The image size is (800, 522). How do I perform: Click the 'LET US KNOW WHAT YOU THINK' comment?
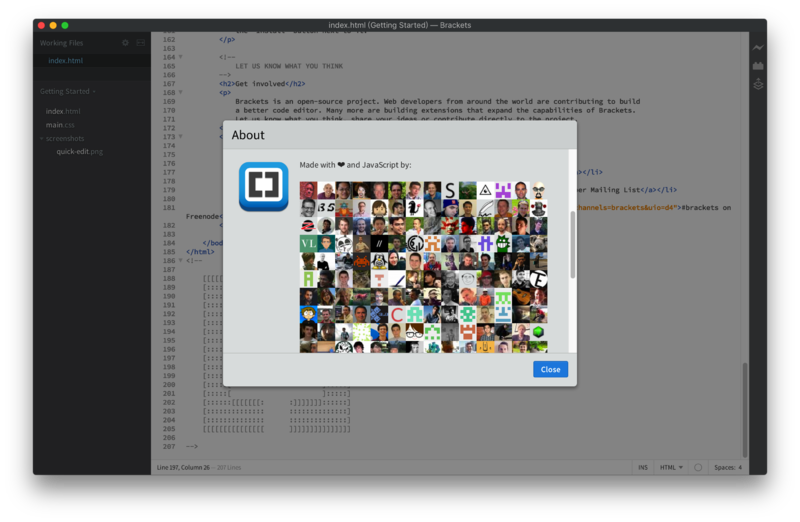(x=289, y=66)
